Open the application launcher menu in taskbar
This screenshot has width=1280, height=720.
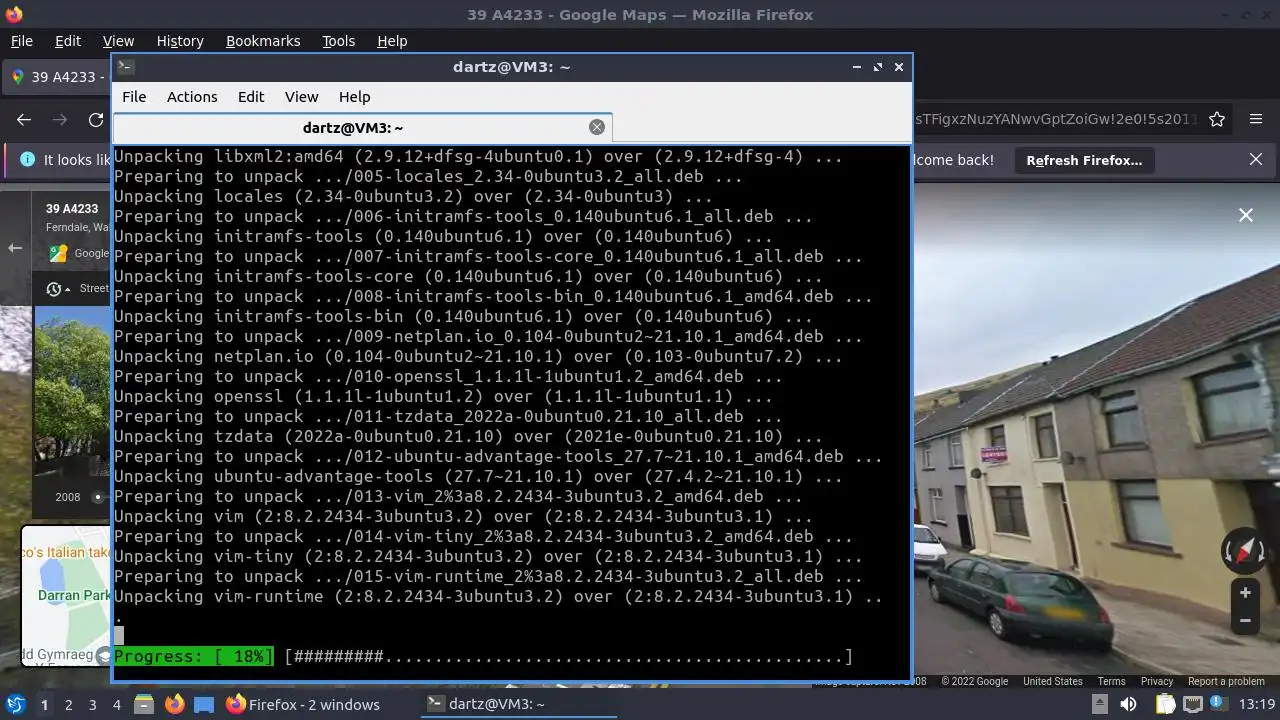point(16,704)
